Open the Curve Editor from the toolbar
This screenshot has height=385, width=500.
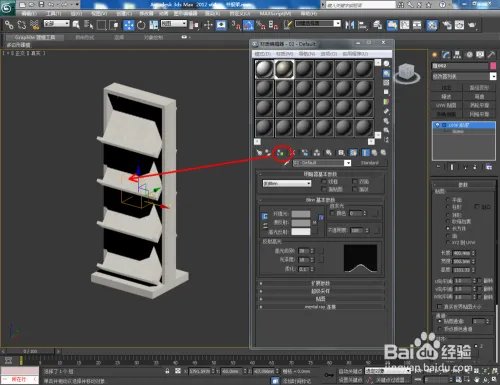pyautogui.click(x=405, y=25)
